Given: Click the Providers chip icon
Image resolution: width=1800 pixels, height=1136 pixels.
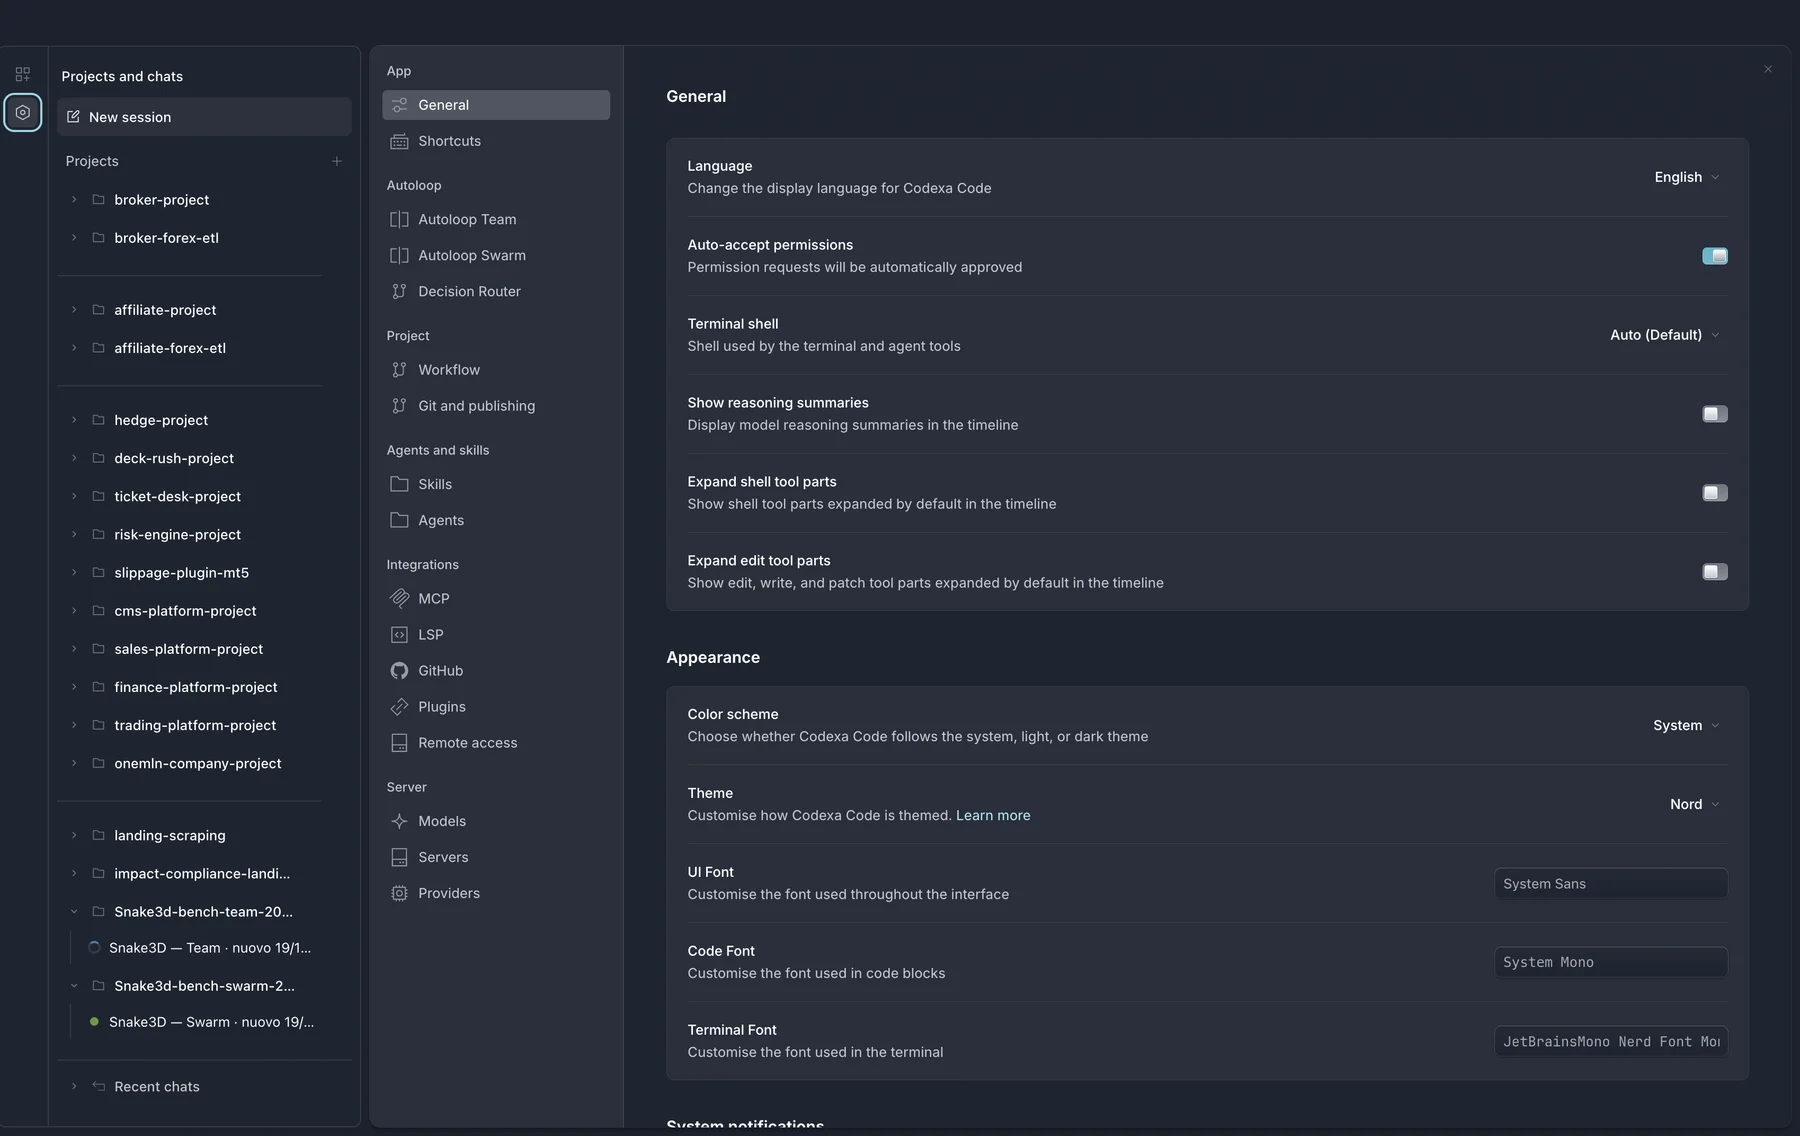Looking at the screenshot, I should [399, 893].
